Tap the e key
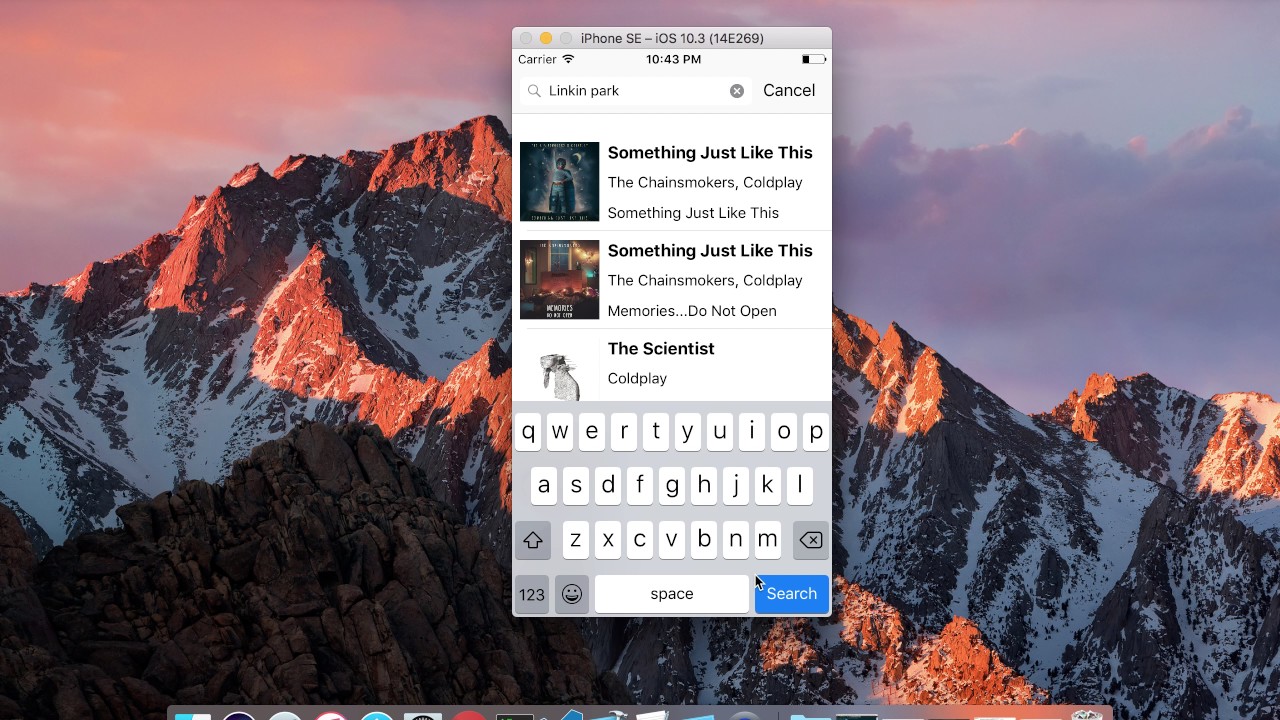The height and width of the screenshot is (720, 1280). [x=592, y=432]
